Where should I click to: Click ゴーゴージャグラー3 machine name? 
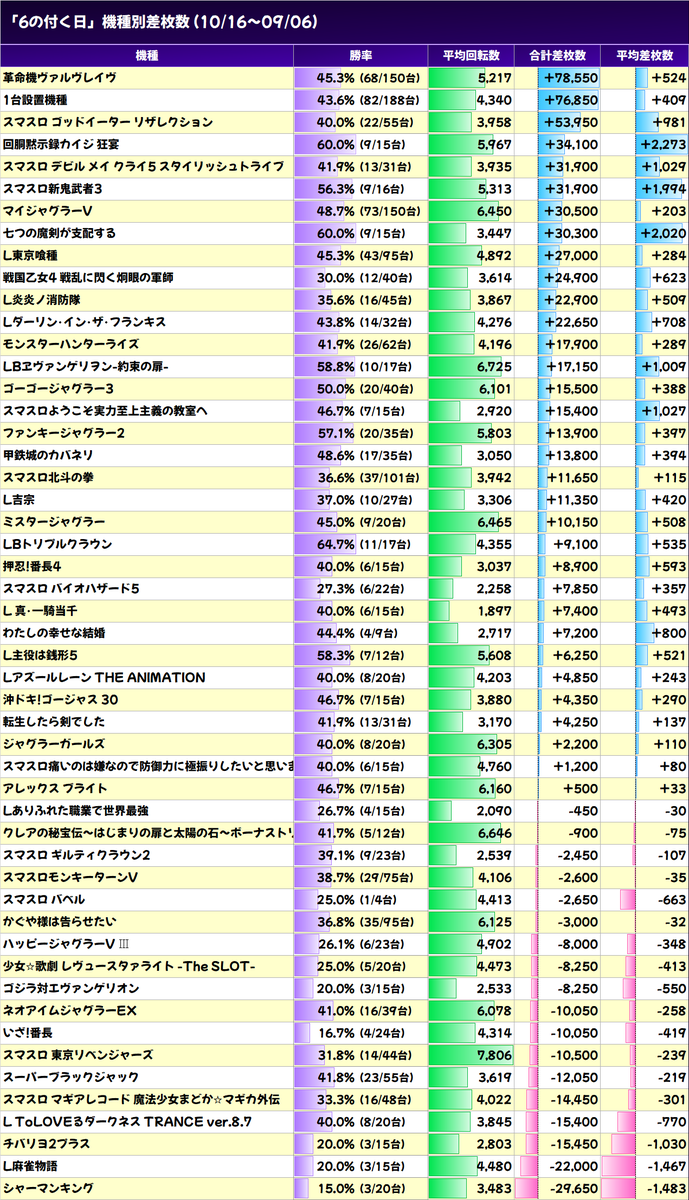coord(58,388)
